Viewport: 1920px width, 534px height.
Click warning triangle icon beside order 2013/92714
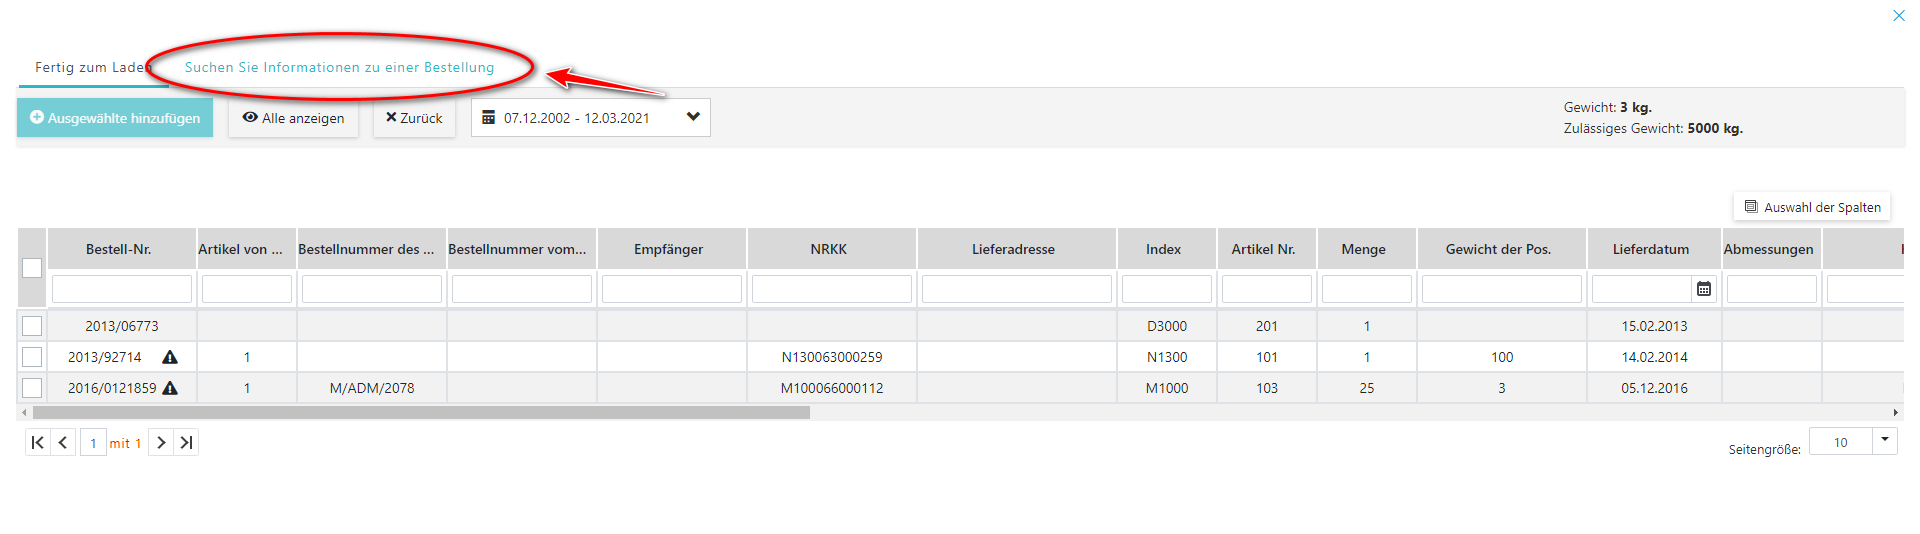pyautogui.click(x=170, y=357)
